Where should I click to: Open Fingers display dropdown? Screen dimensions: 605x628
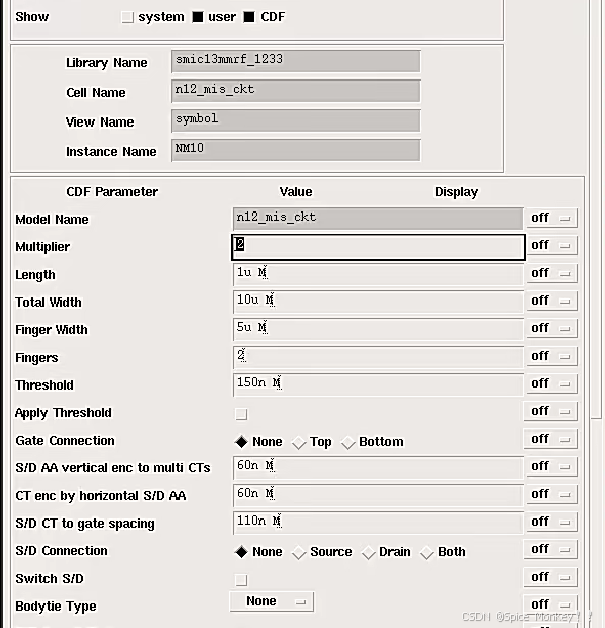[552, 356]
